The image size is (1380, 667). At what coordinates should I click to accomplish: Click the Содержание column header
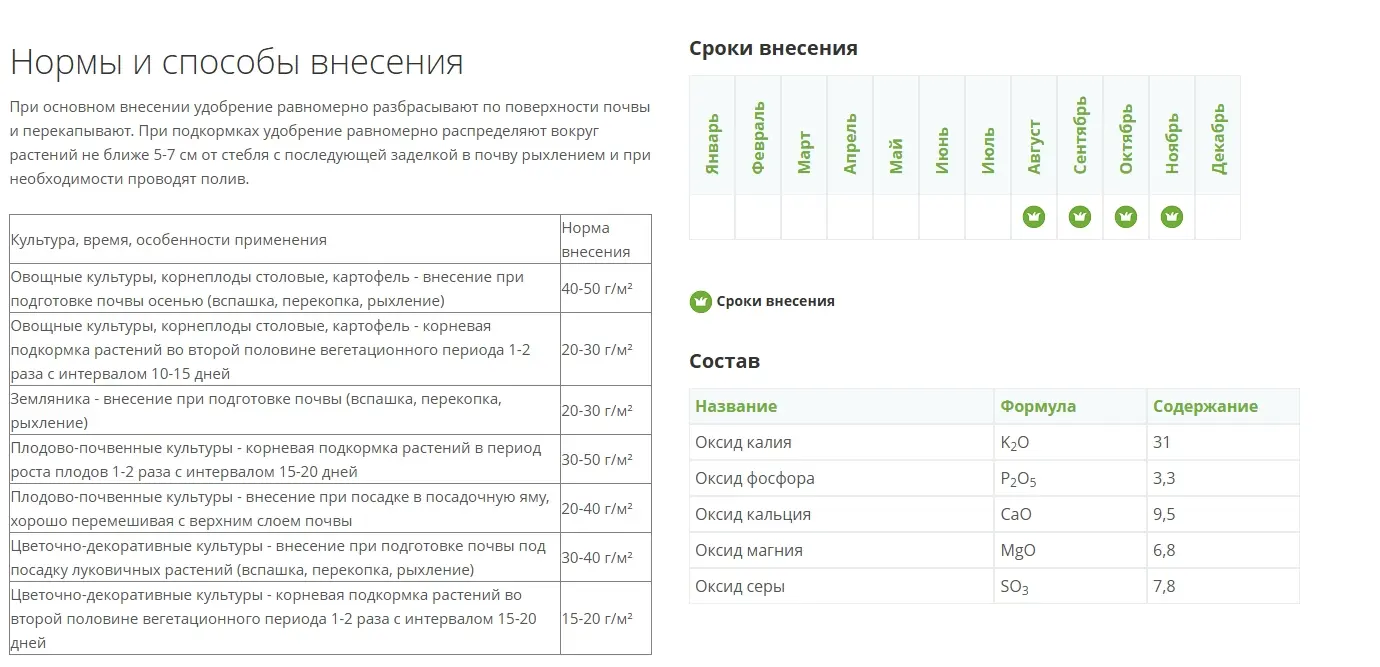[x=1205, y=406]
